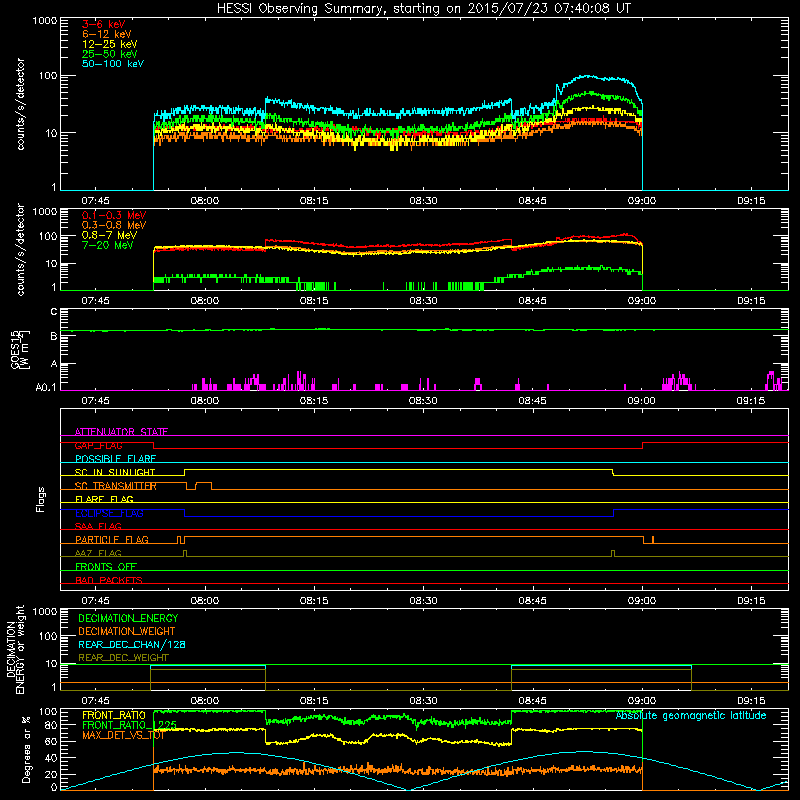800x800 pixels.
Task: Click the 80 tick on Degrees axis
Action: click(x=52, y=725)
